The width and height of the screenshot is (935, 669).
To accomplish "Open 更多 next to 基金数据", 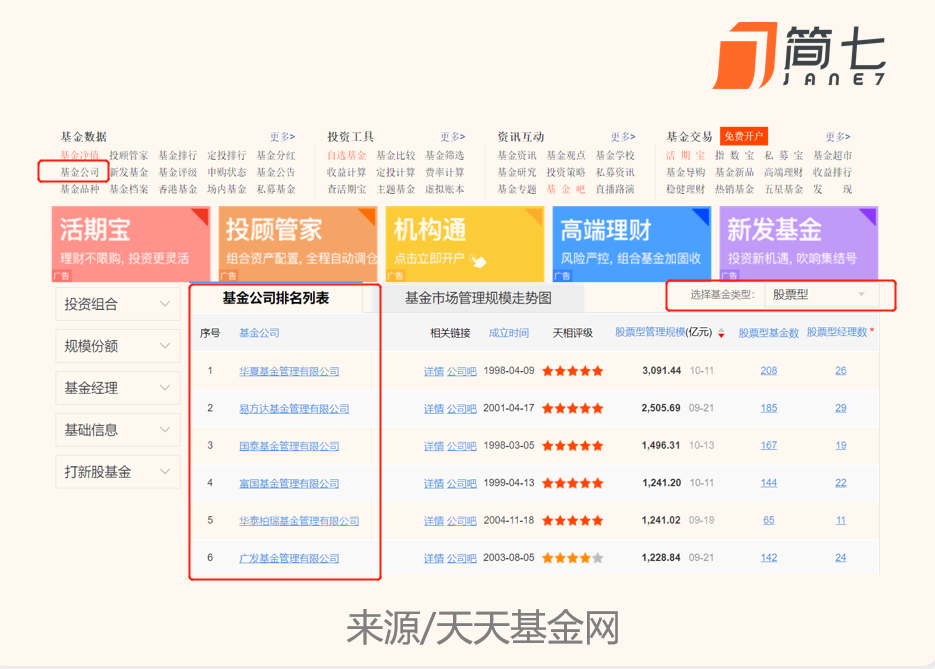I will click(282, 137).
